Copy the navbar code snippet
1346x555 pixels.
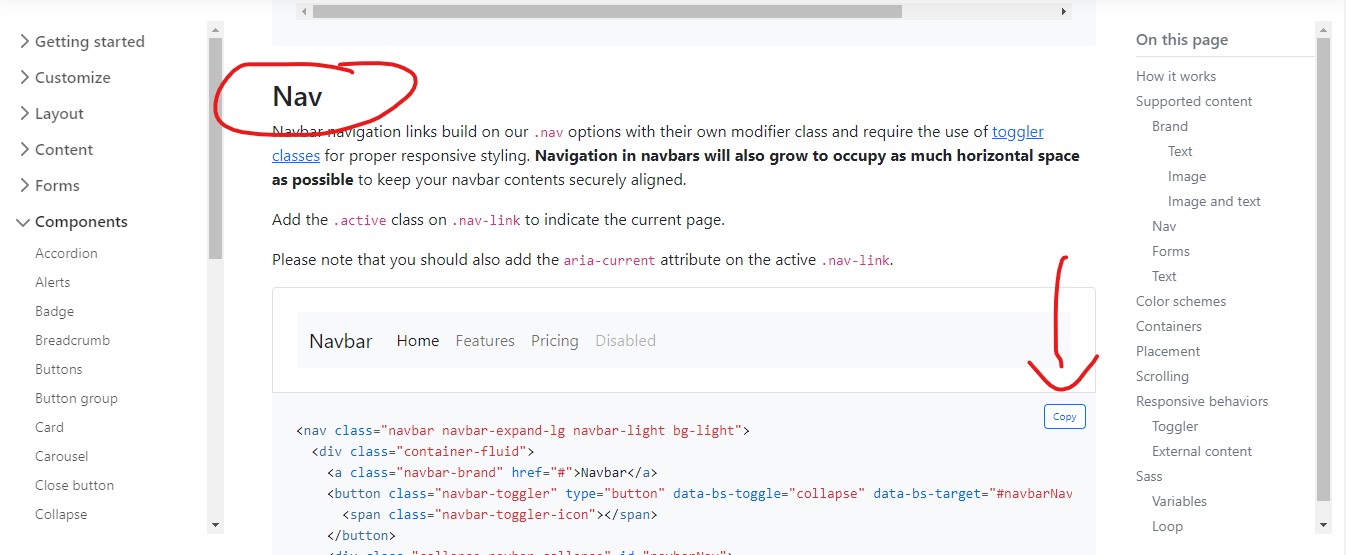1064,416
